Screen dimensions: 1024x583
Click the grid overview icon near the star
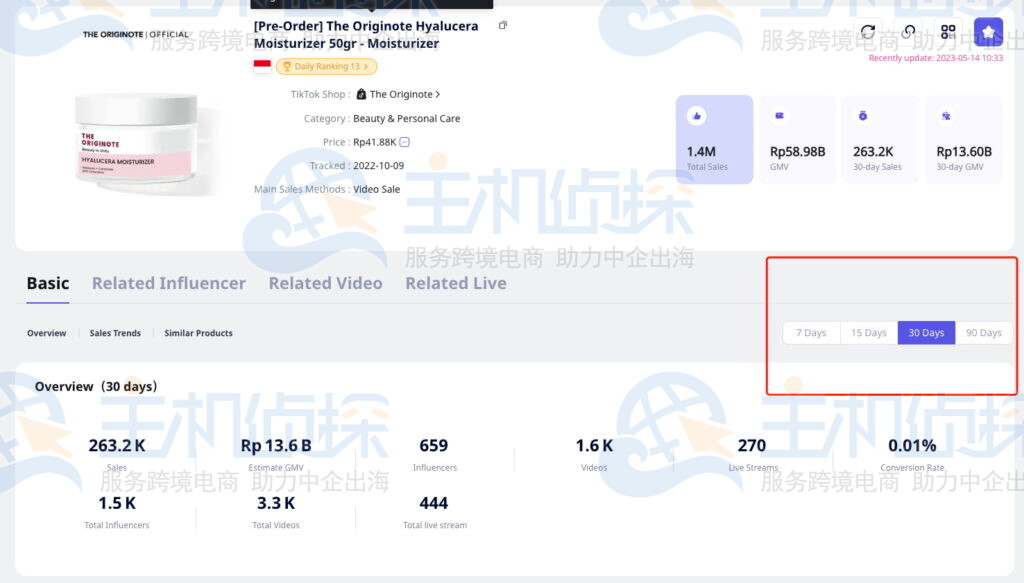[x=948, y=31]
